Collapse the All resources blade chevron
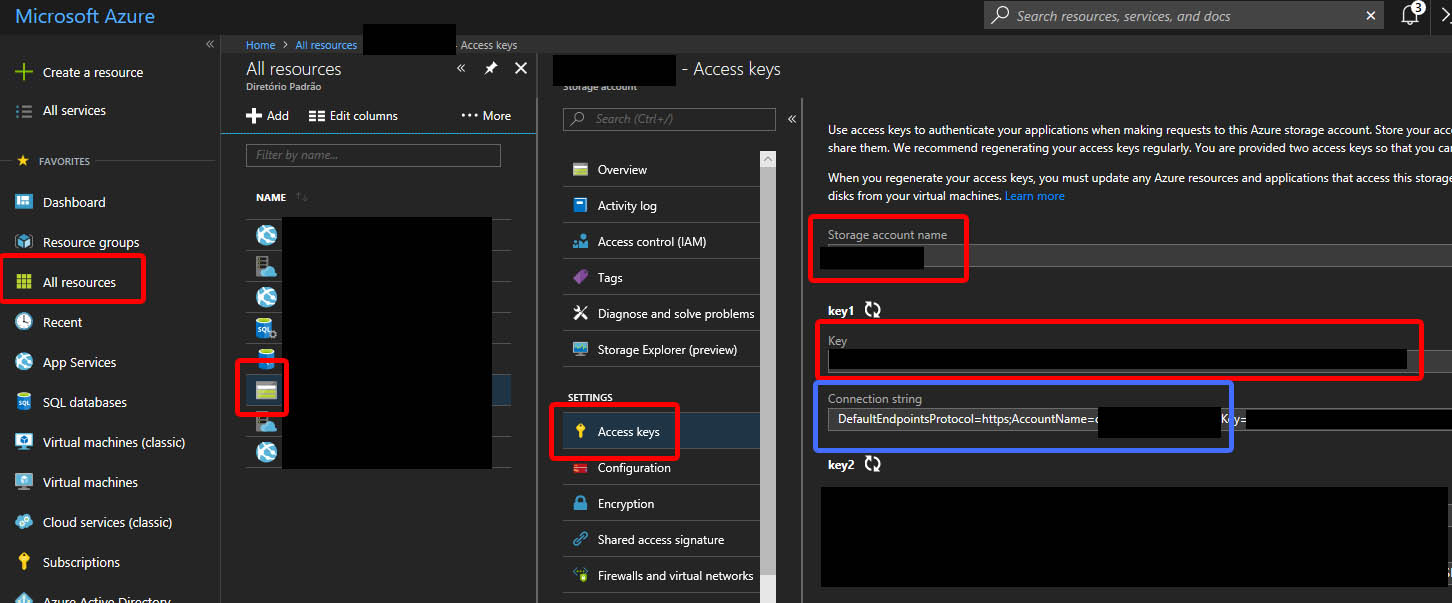The height and width of the screenshot is (603, 1452). click(x=461, y=68)
